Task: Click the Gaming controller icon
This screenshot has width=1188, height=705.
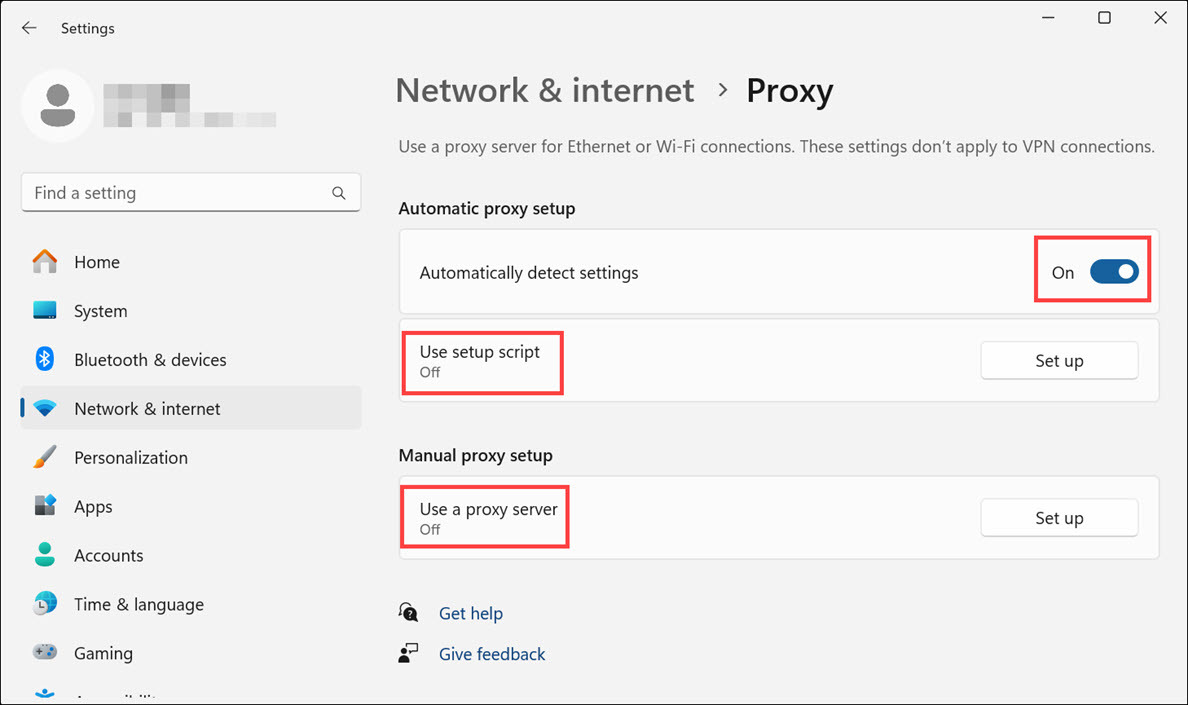Action: click(x=45, y=652)
